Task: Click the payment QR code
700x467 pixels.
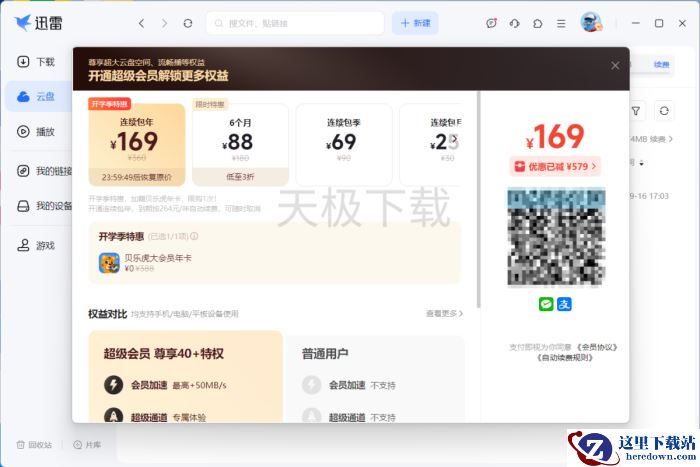Action: tap(556, 237)
